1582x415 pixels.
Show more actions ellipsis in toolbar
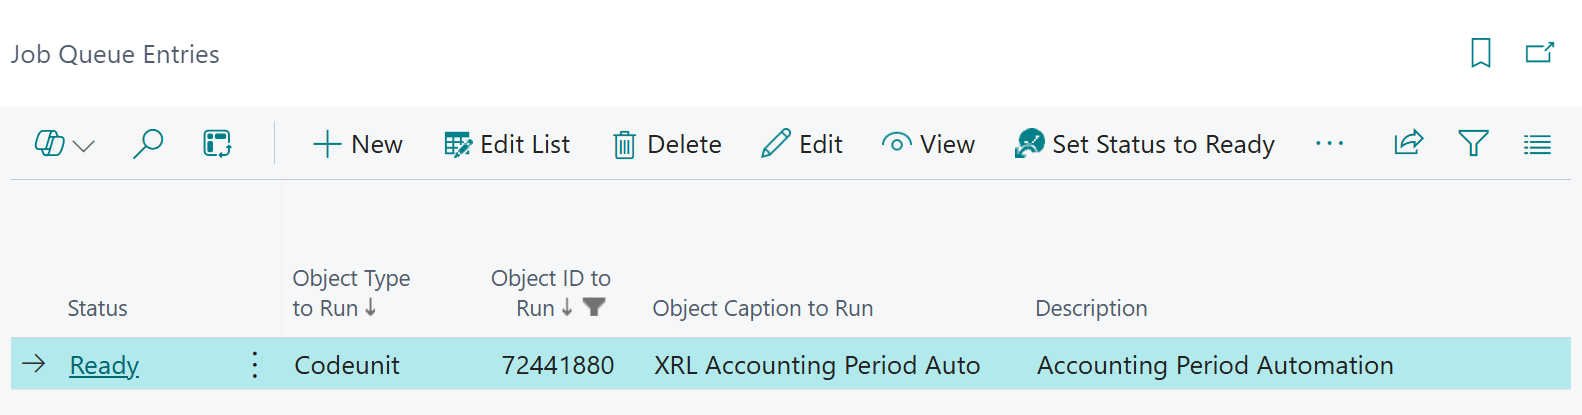pos(1329,144)
